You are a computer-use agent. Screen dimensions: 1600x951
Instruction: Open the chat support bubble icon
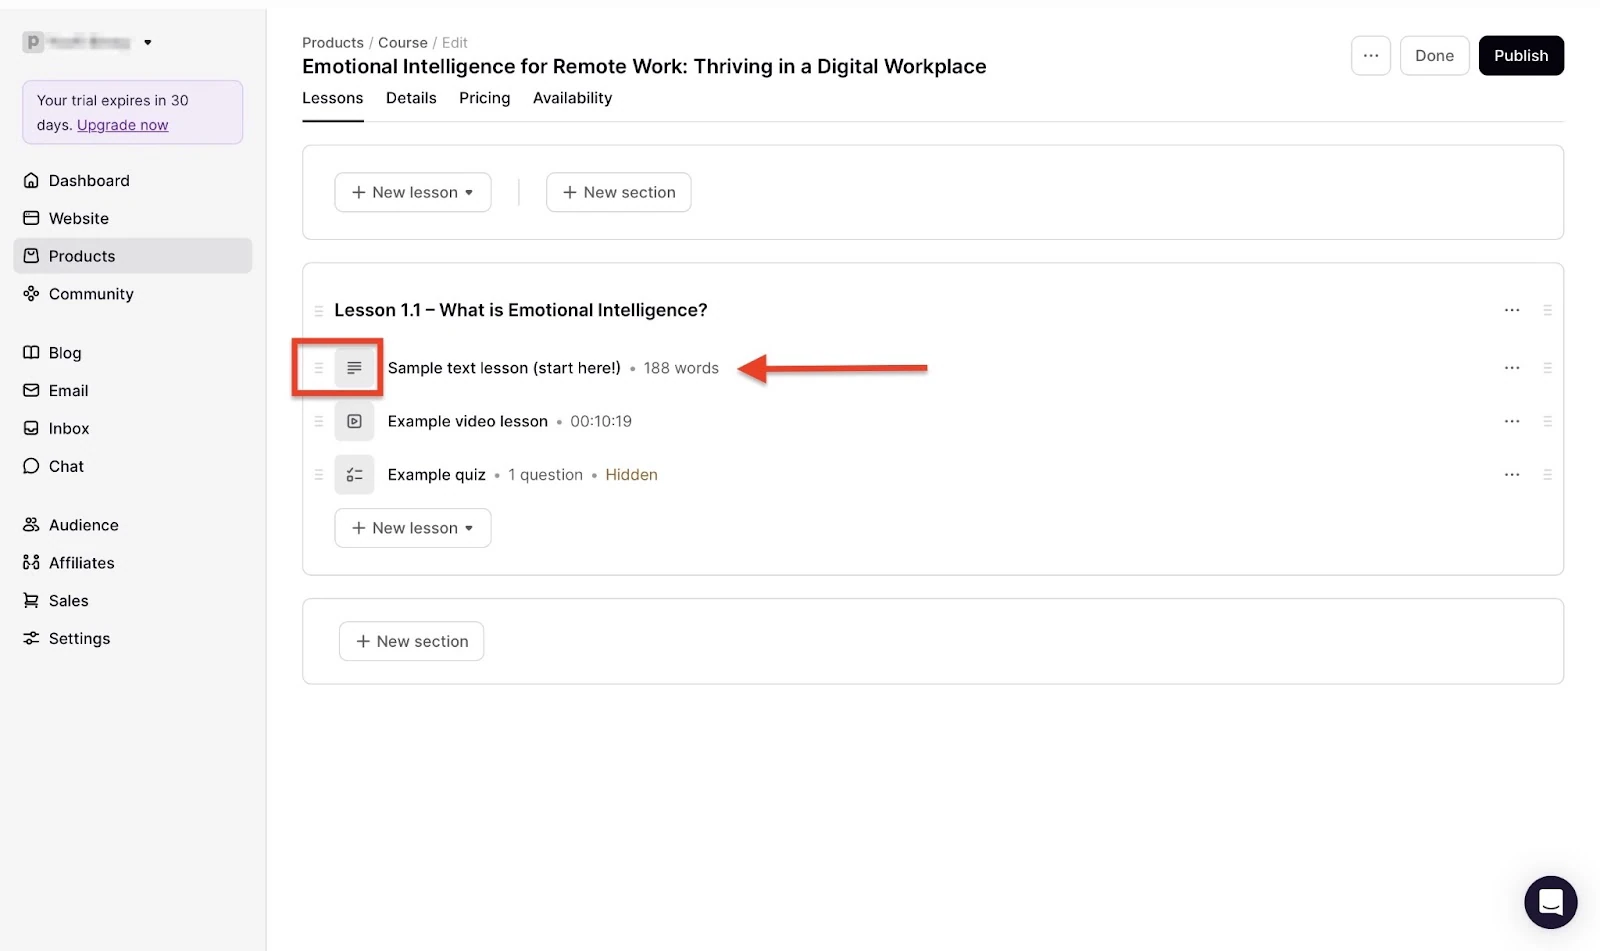[1550, 903]
